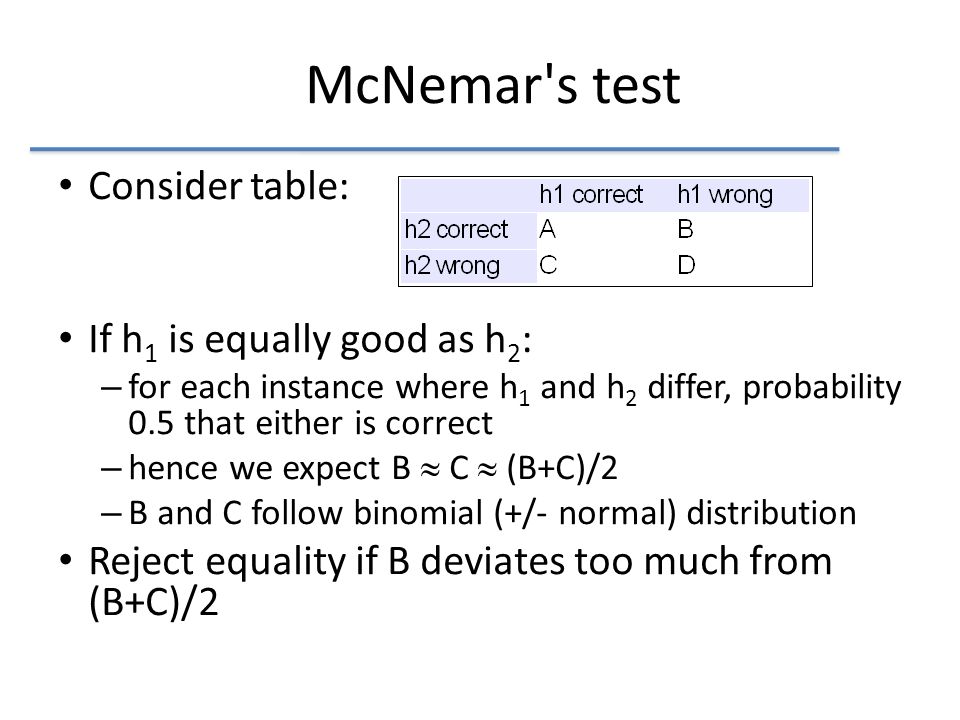Click the McNemar's test slide title
960x720 pixels.
coord(493,85)
